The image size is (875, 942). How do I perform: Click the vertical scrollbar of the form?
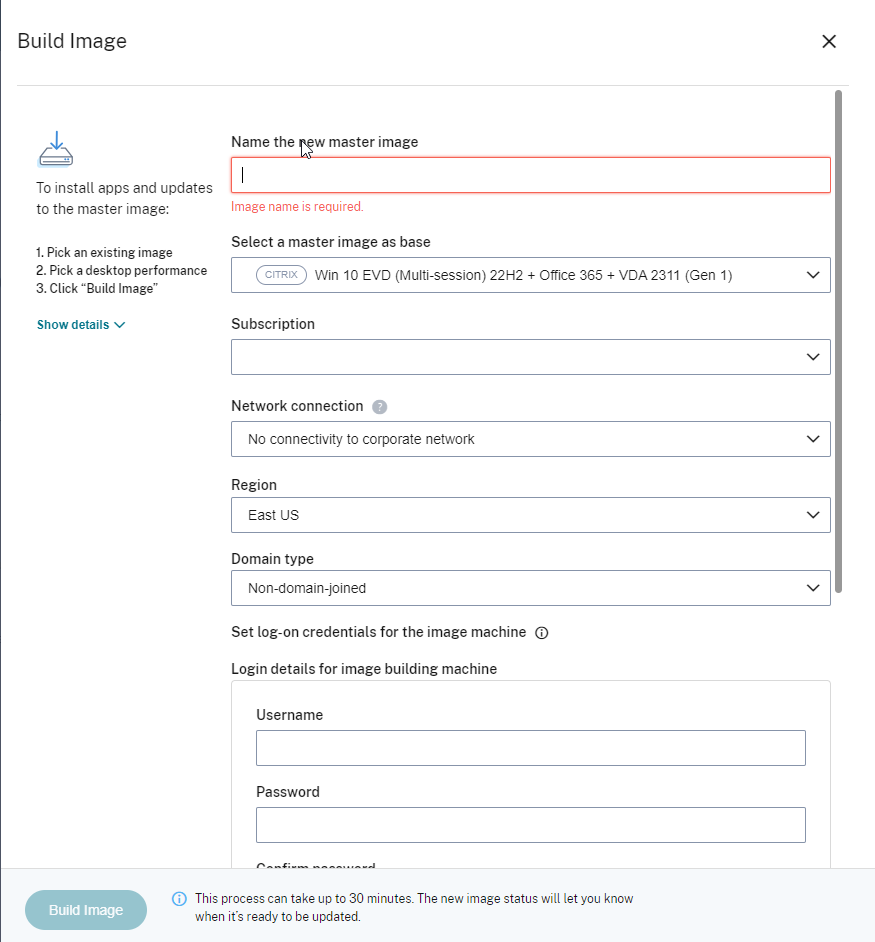click(838, 340)
